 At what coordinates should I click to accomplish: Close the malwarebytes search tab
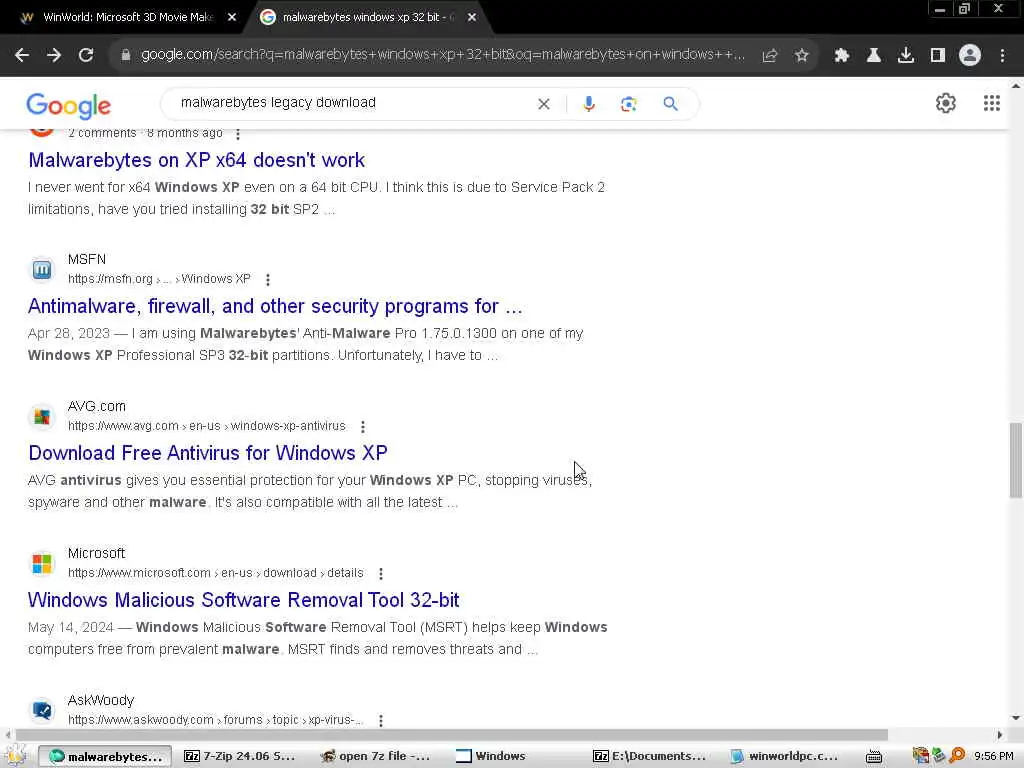[x=472, y=18]
